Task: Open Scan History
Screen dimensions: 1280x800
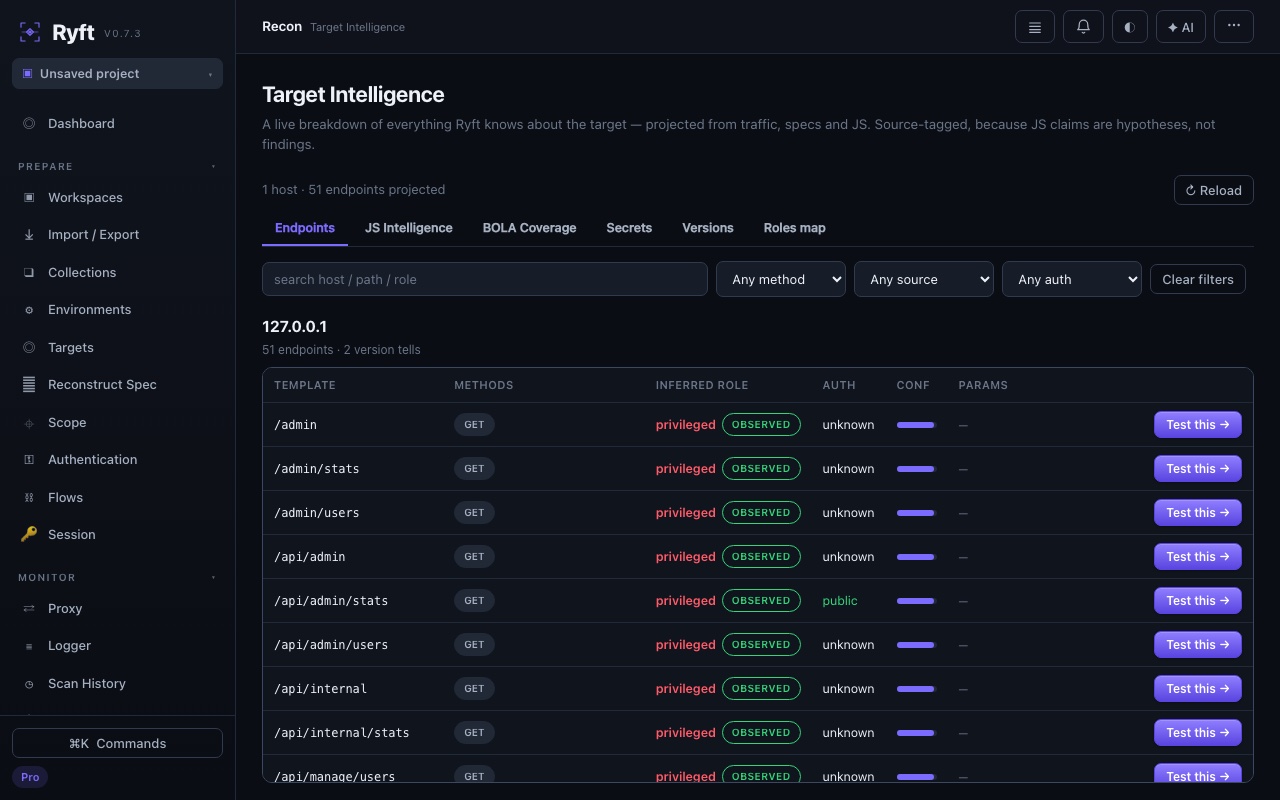Action: [117, 683]
